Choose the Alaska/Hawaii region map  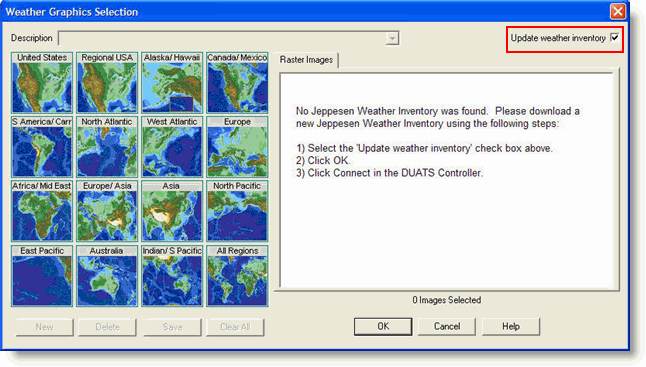[172, 83]
